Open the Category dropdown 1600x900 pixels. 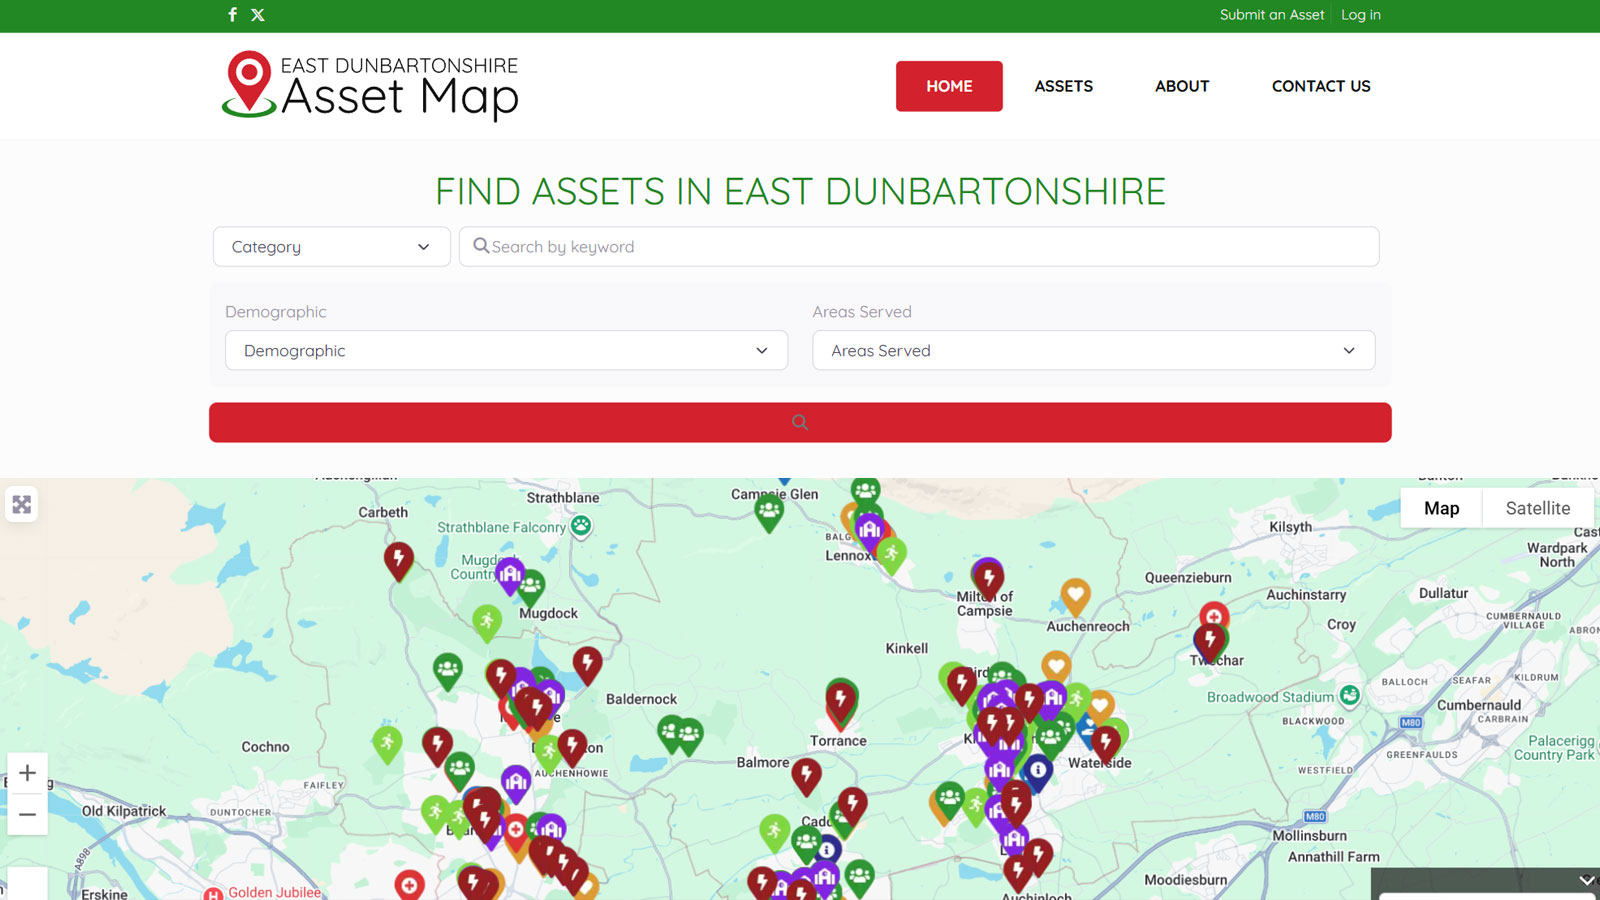pos(332,247)
